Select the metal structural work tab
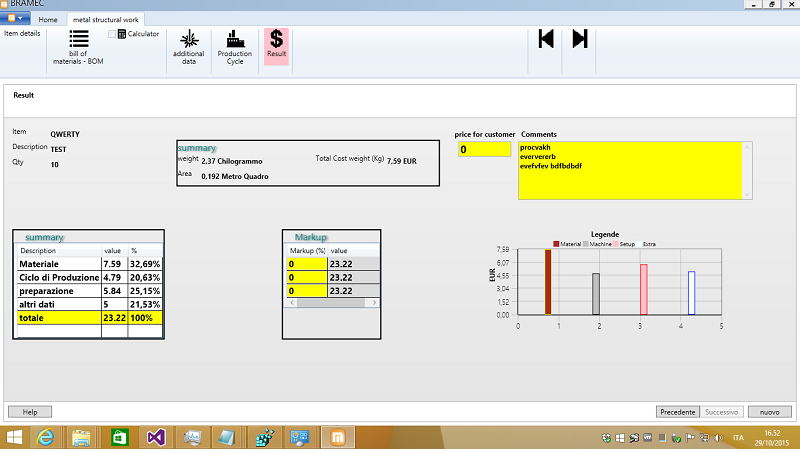The width and height of the screenshot is (800, 449). pos(106,19)
